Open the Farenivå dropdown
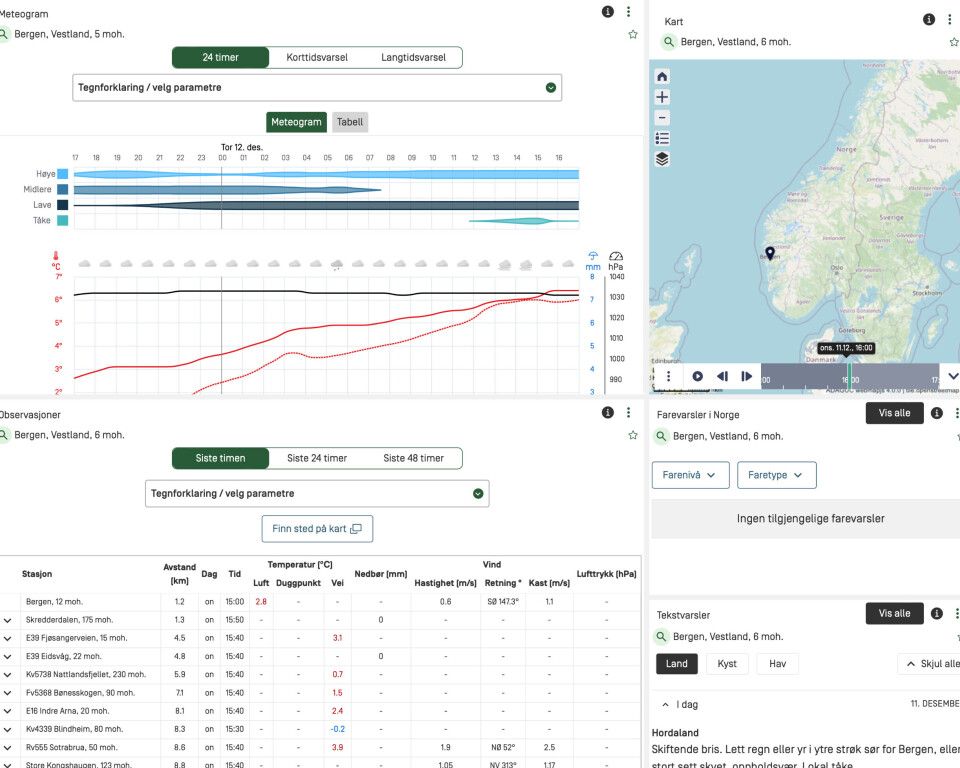 coord(690,475)
